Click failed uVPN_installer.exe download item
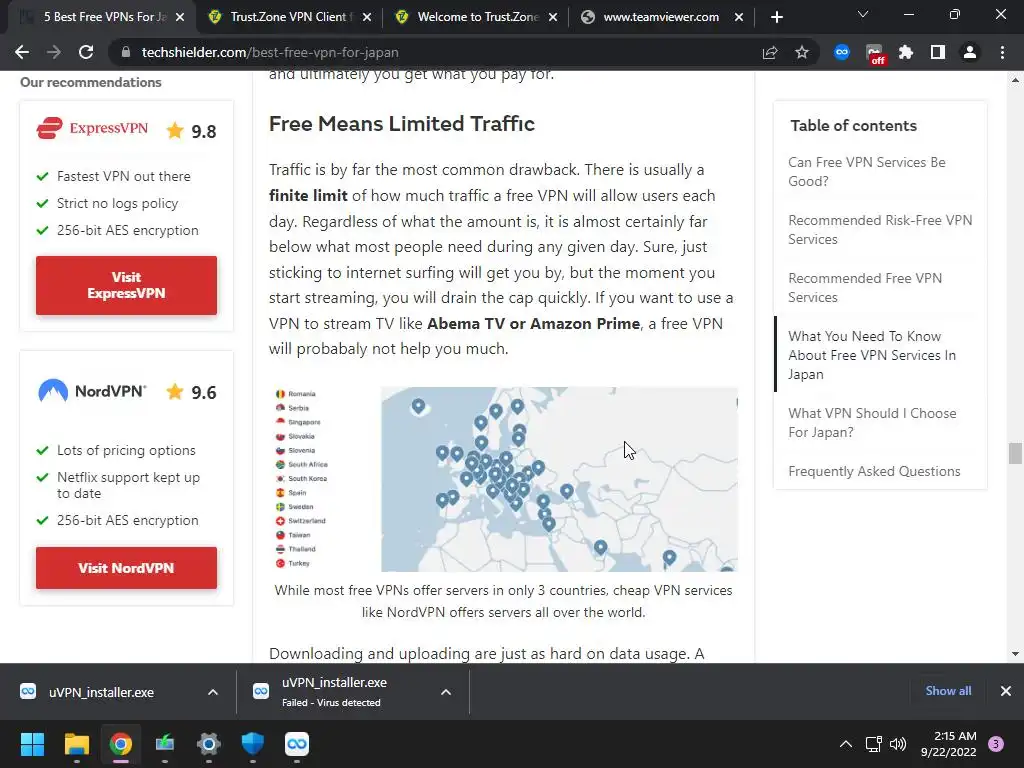The image size is (1024, 768). click(333, 692)
